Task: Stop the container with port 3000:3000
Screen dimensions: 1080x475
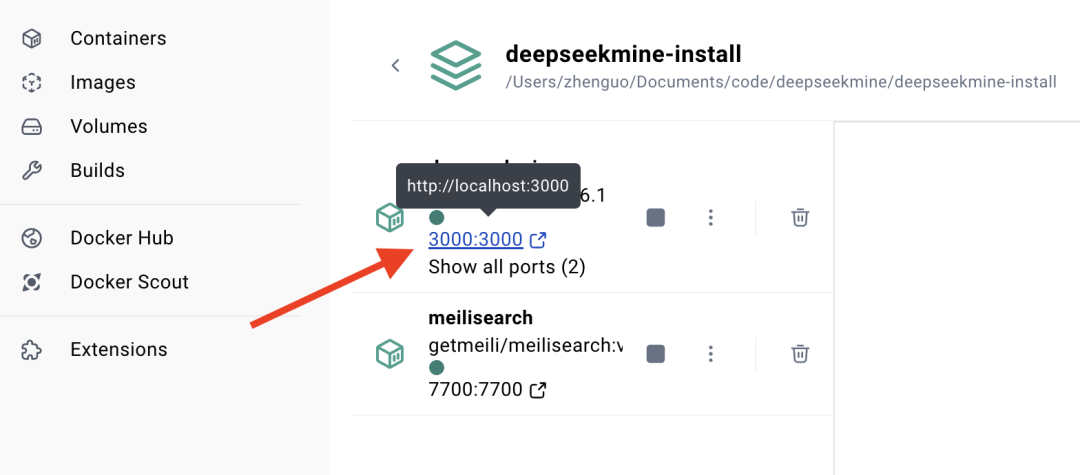Action: click(x=656, y=218)
